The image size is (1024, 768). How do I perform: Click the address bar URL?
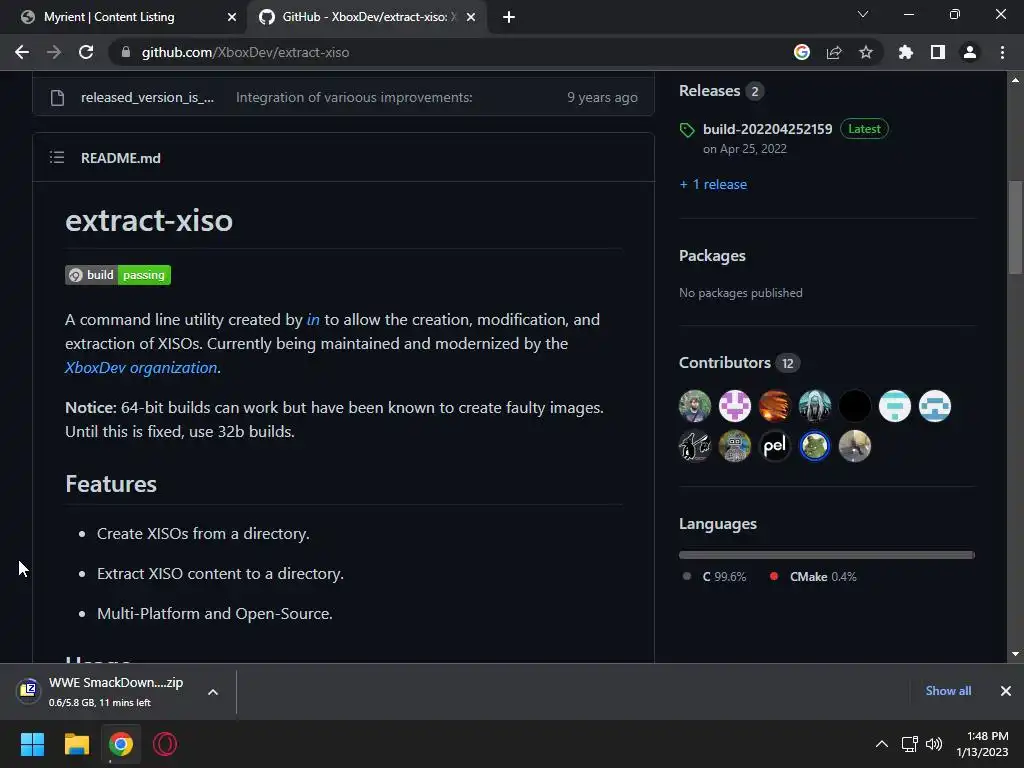click(x=246, y=52)
